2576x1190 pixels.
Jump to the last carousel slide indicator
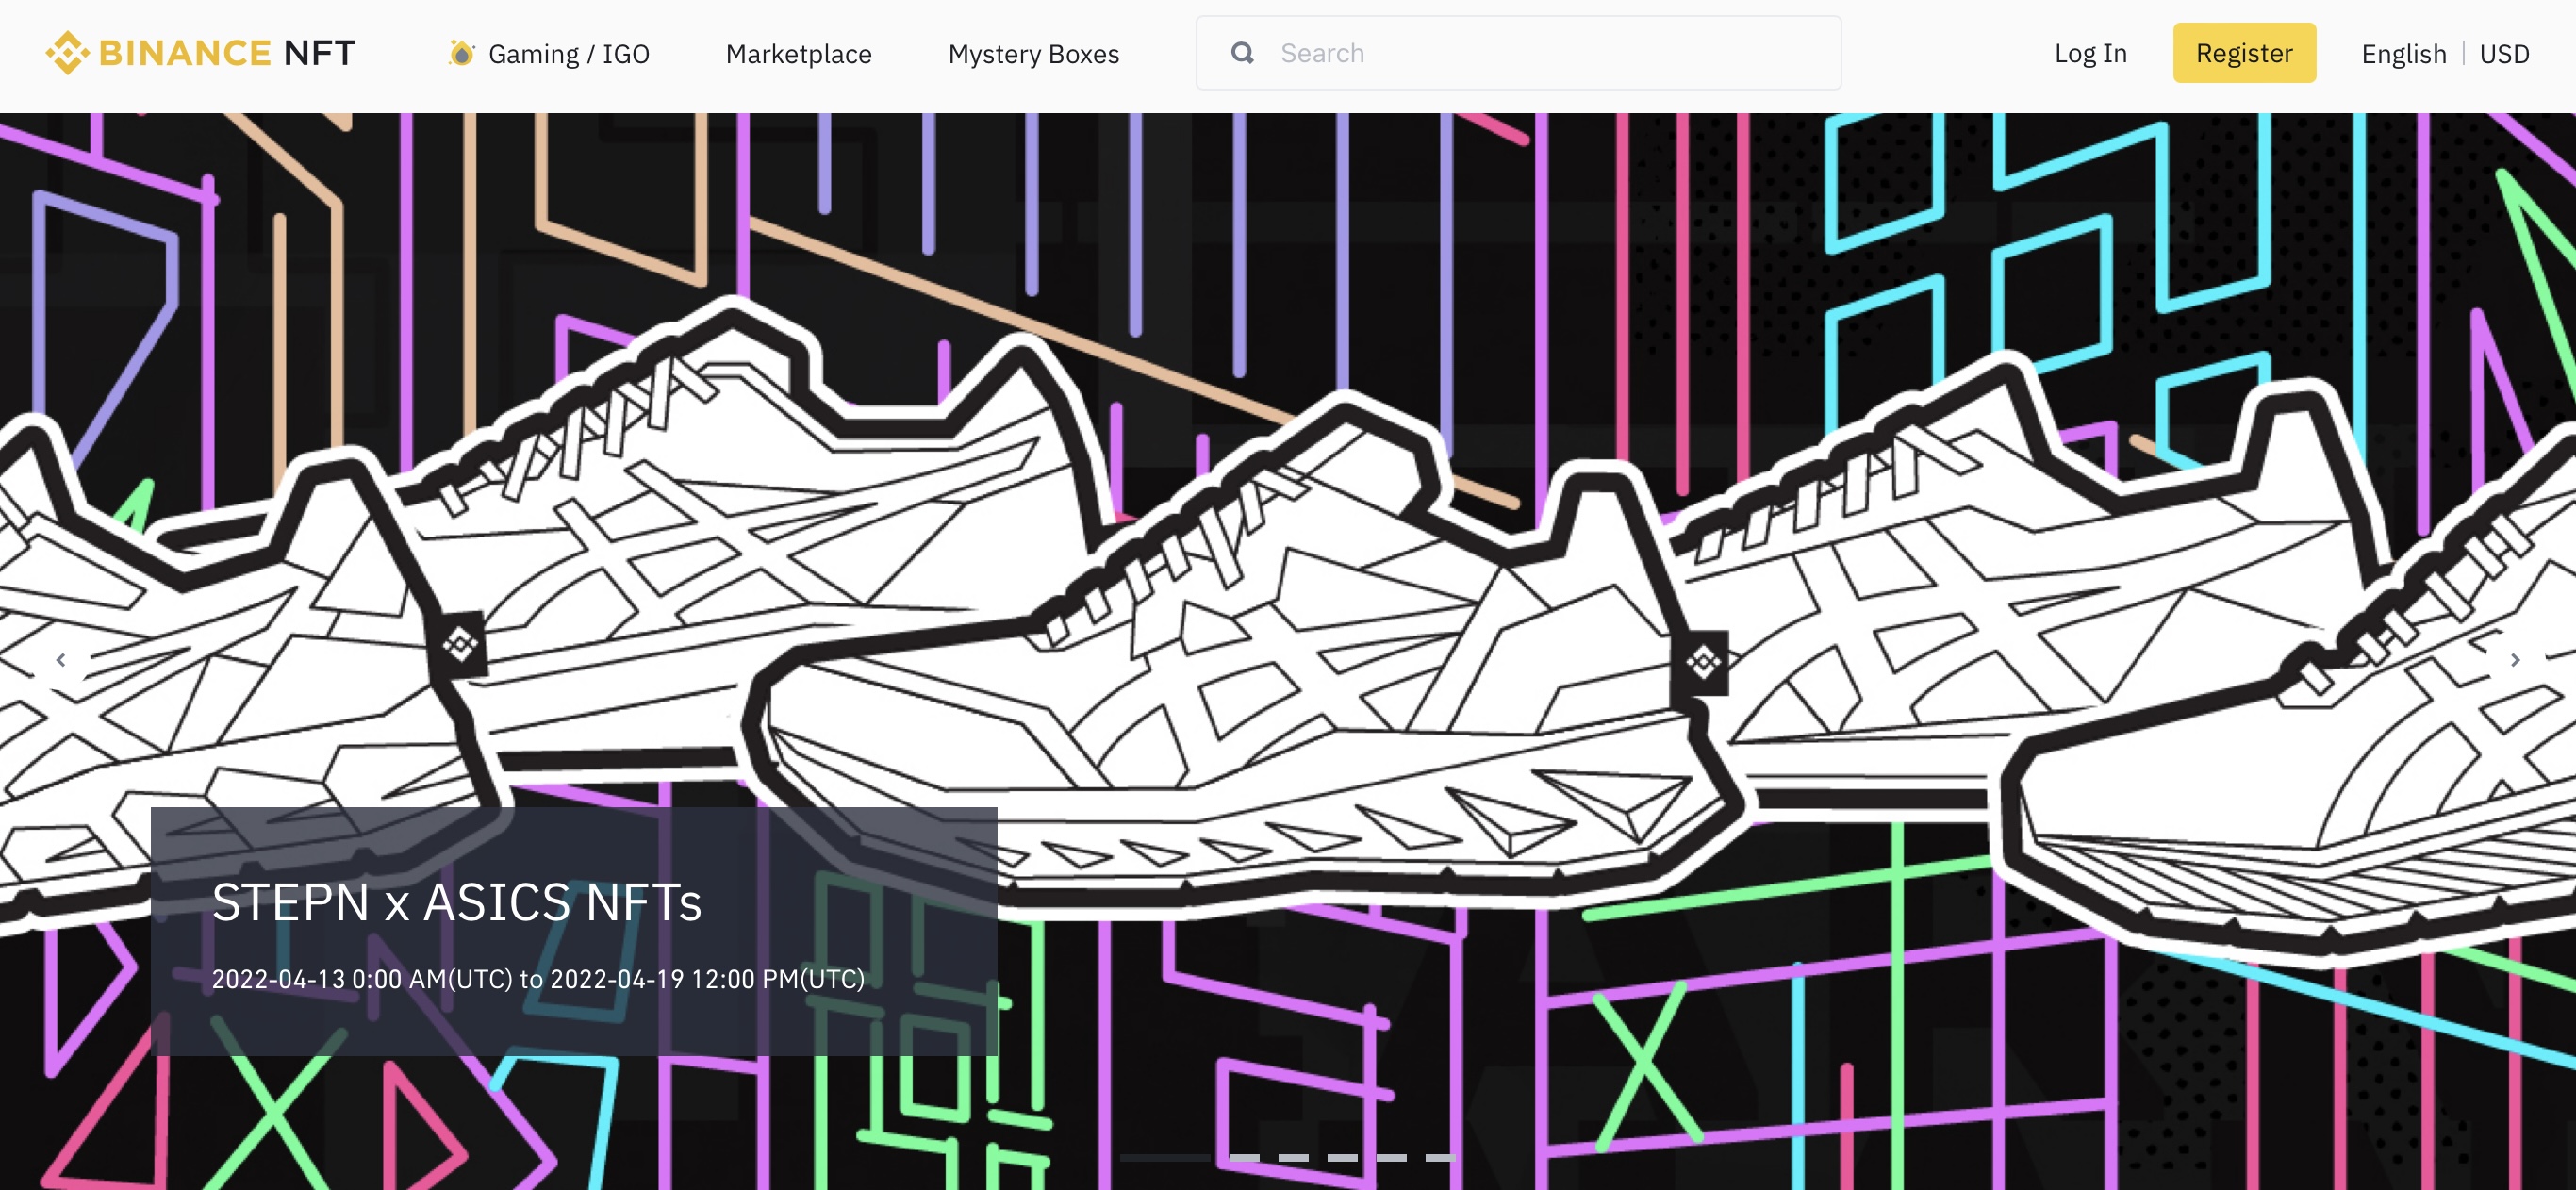click(1440, 1157)
